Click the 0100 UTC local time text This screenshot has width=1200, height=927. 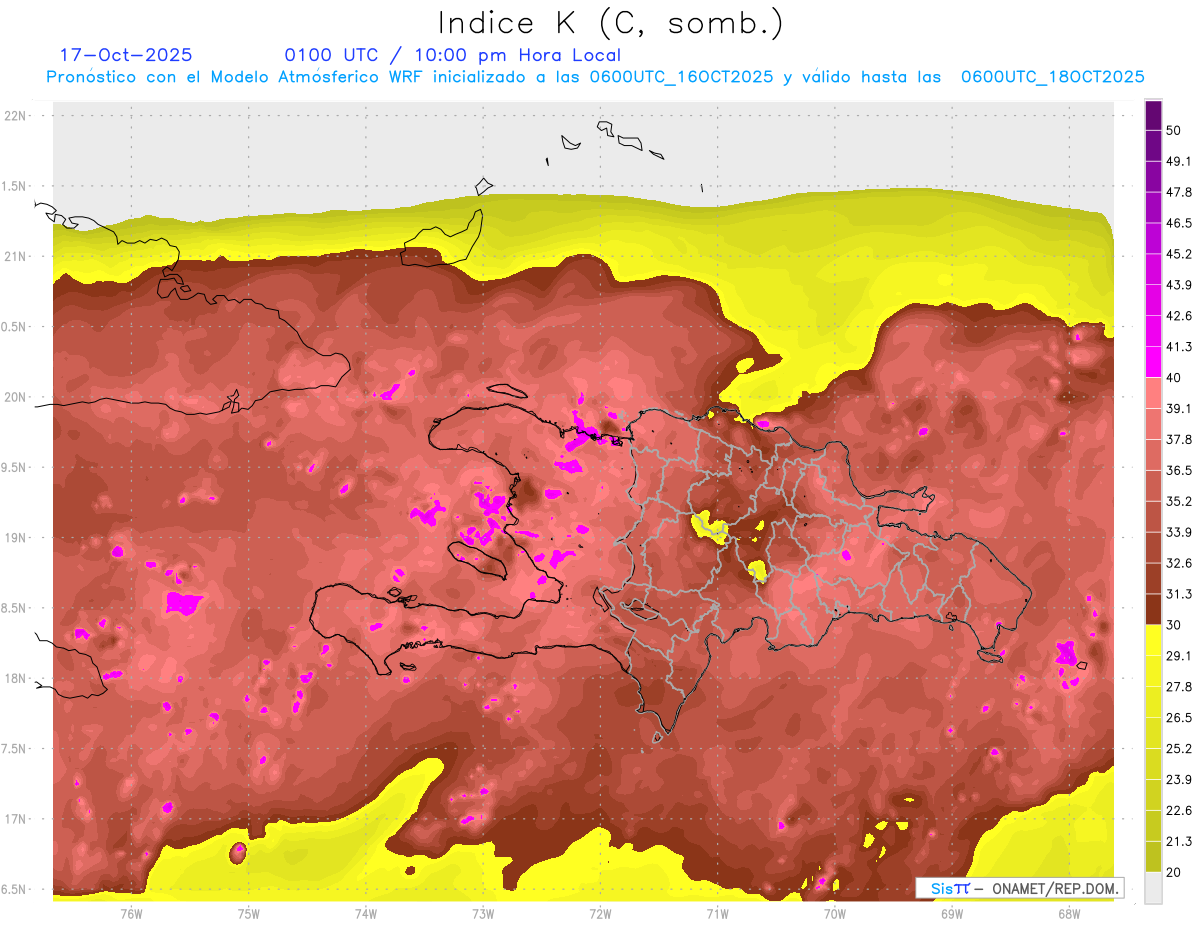452,55
